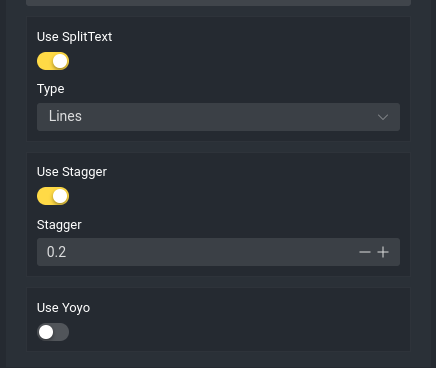Image resolution: width=436 pixels, height=368 pixels.
Task: Click the white knob of Use Yoyo switch
Action: click(46, 332)
